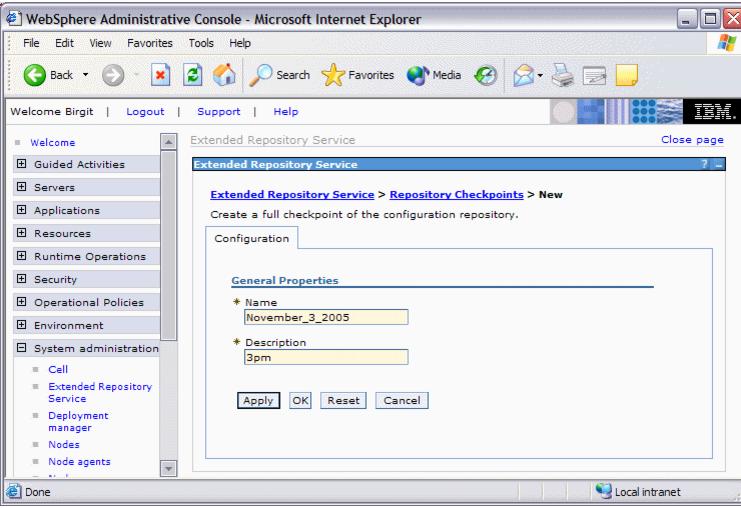The image size is (741, 508).
Task: Open the File menu
Action: 31,43
